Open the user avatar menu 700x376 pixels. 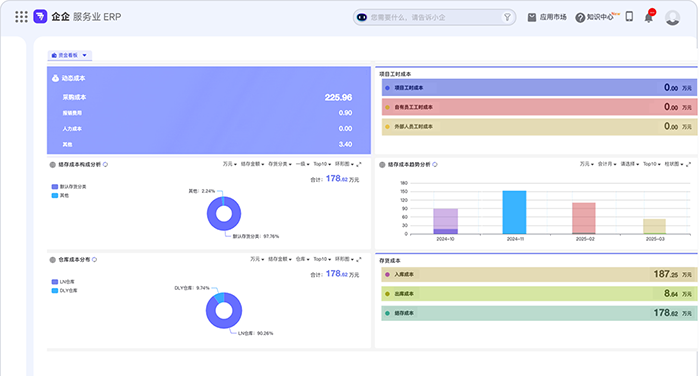[672, 18]
